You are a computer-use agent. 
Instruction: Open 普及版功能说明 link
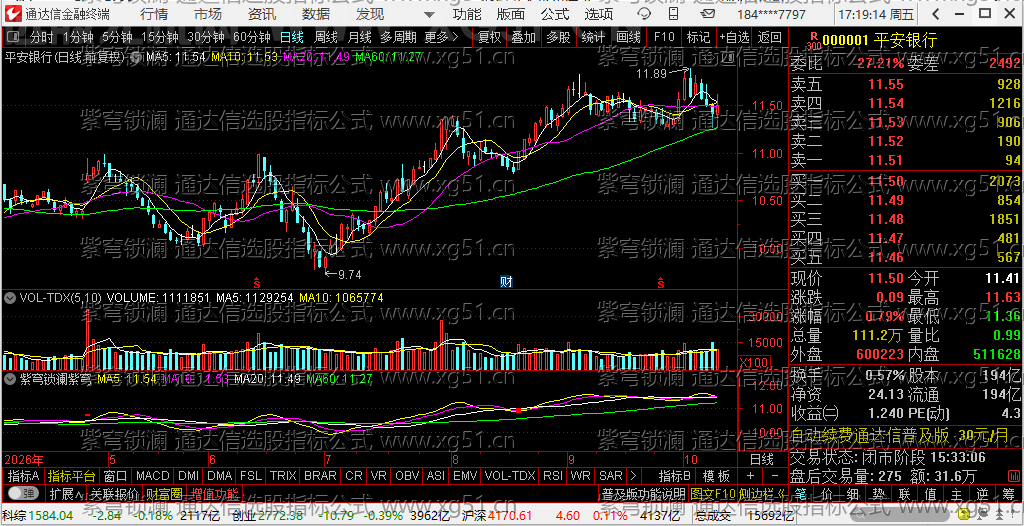643,493
